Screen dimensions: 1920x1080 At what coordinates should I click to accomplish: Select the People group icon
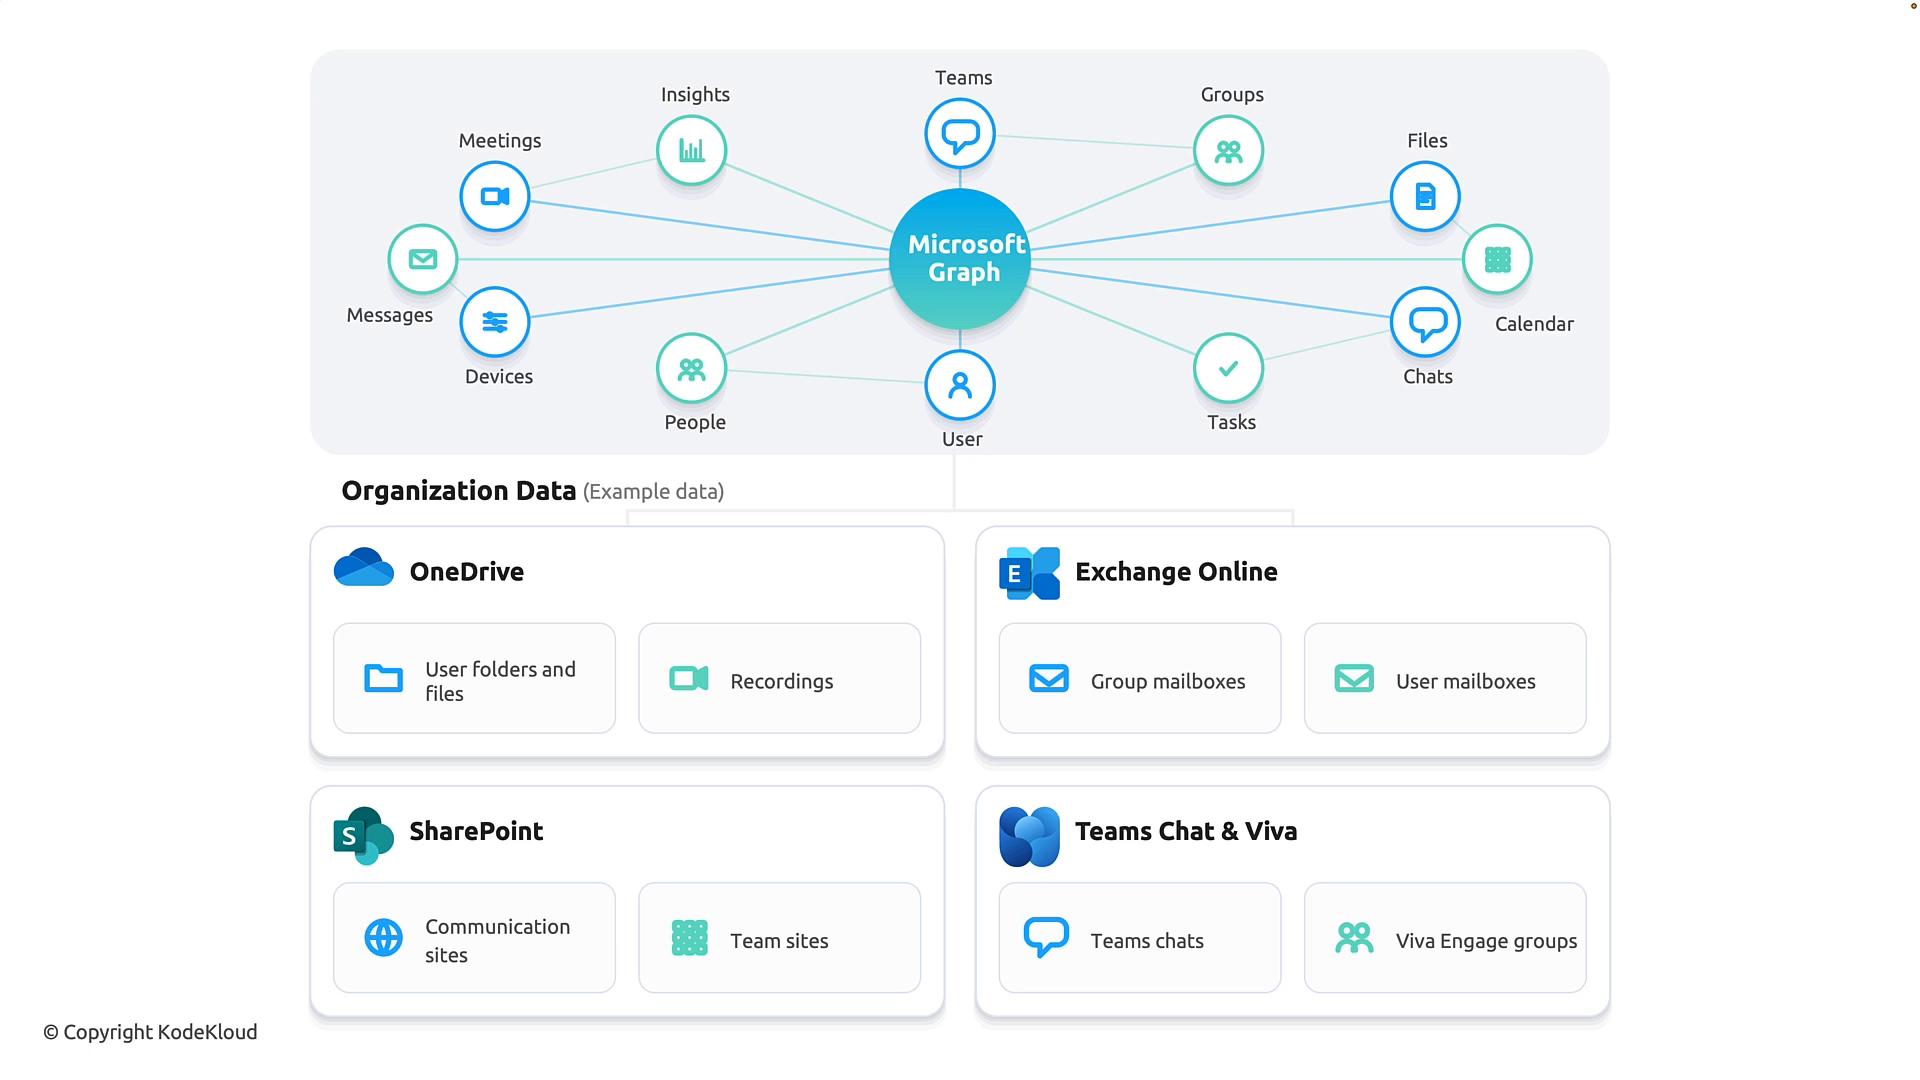pos(691,368)
